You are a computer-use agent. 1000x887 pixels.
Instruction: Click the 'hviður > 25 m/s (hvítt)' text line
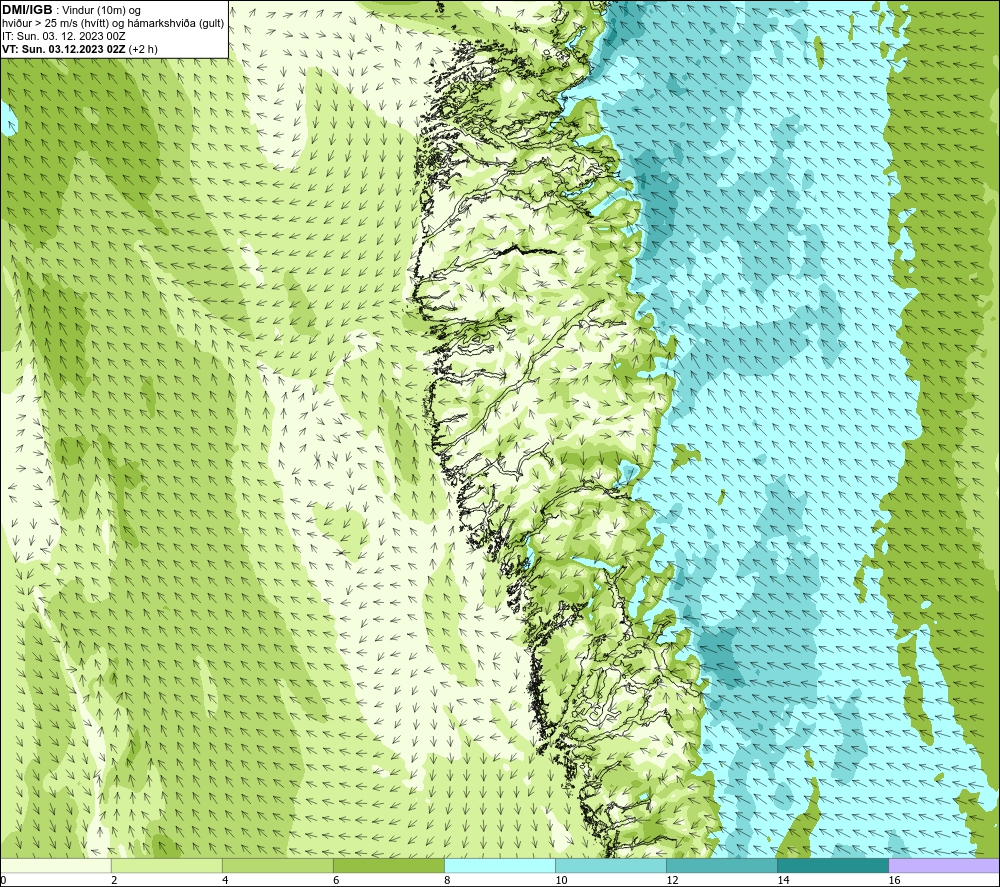pyautogui.click(x=57, y=24)
